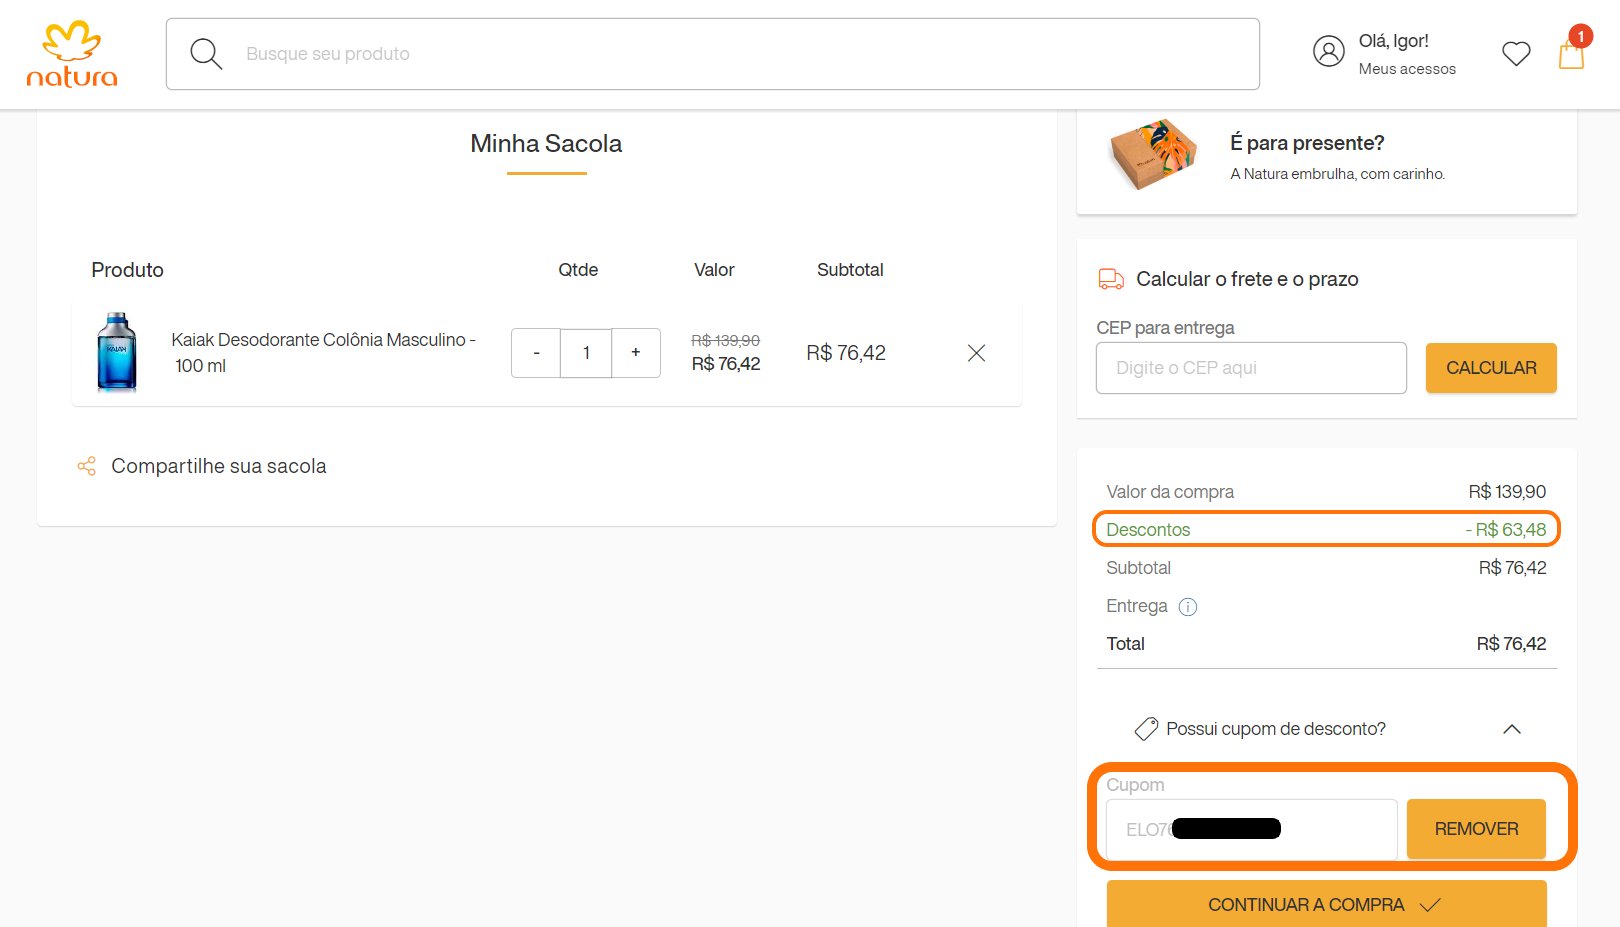Decrease Kaiak quantity with minus button
Screen dimensions: 1620x927
pyautogui.click(x=536, y=353)
